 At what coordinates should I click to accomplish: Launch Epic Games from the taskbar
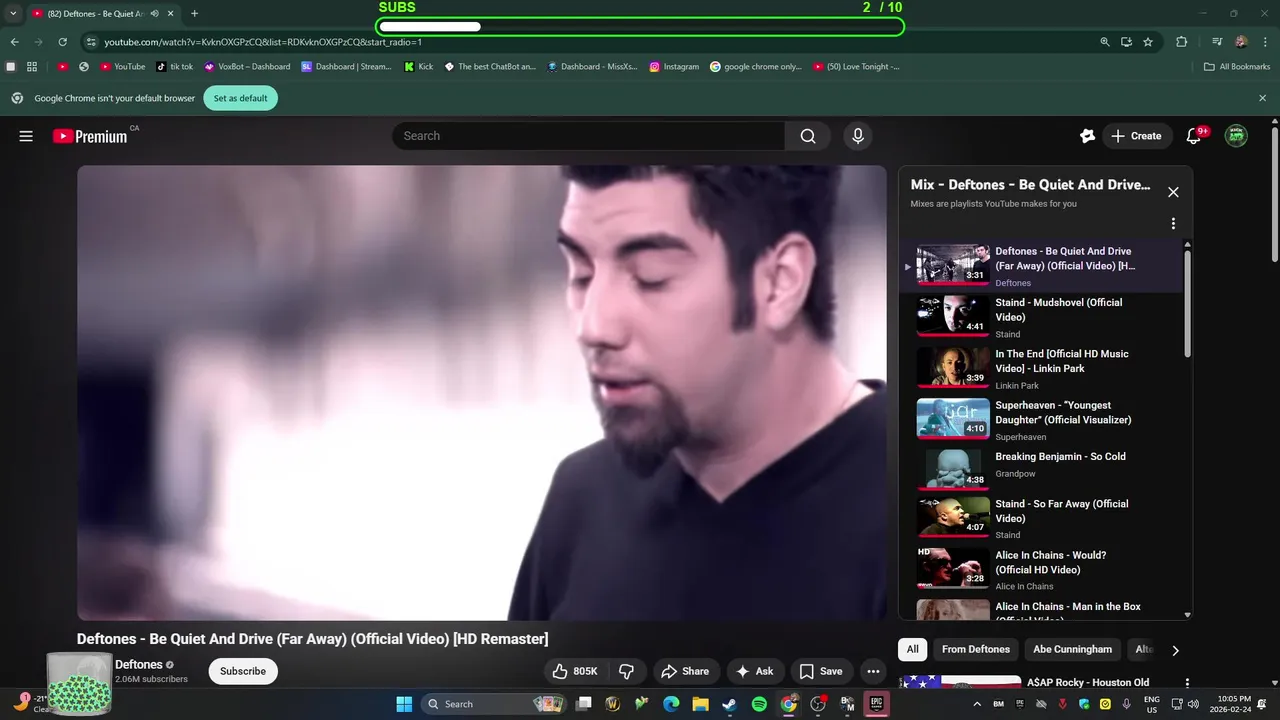[x=876, y=704]
